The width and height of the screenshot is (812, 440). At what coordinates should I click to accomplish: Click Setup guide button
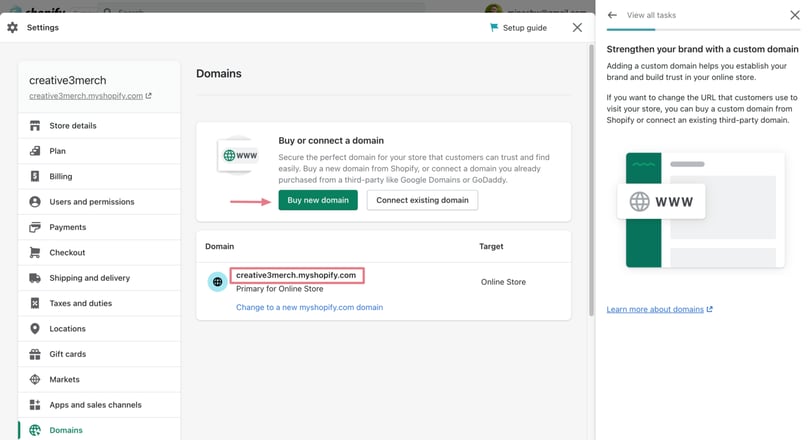coord(518,27)
